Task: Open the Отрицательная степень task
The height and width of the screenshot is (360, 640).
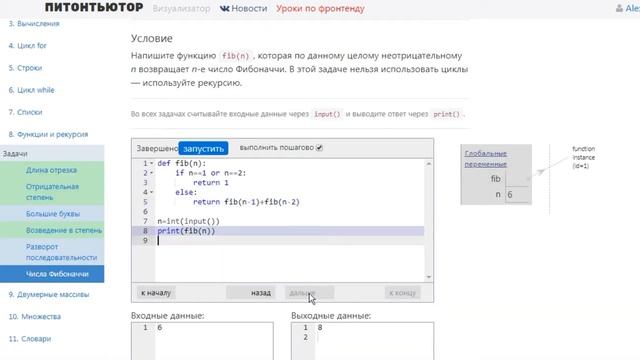Action: [x=52, y=192]
